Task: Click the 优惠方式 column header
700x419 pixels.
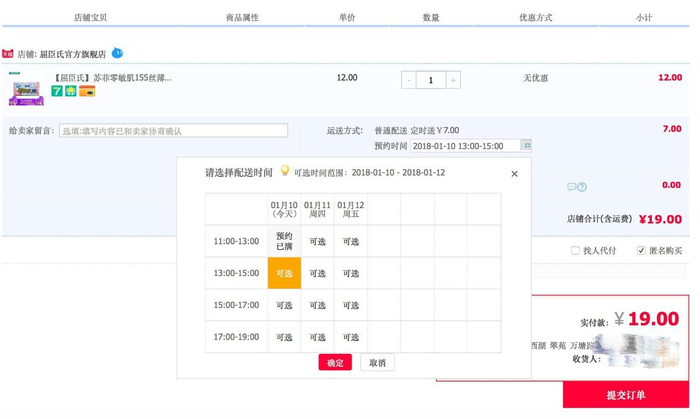Action: tap(535, 17)
